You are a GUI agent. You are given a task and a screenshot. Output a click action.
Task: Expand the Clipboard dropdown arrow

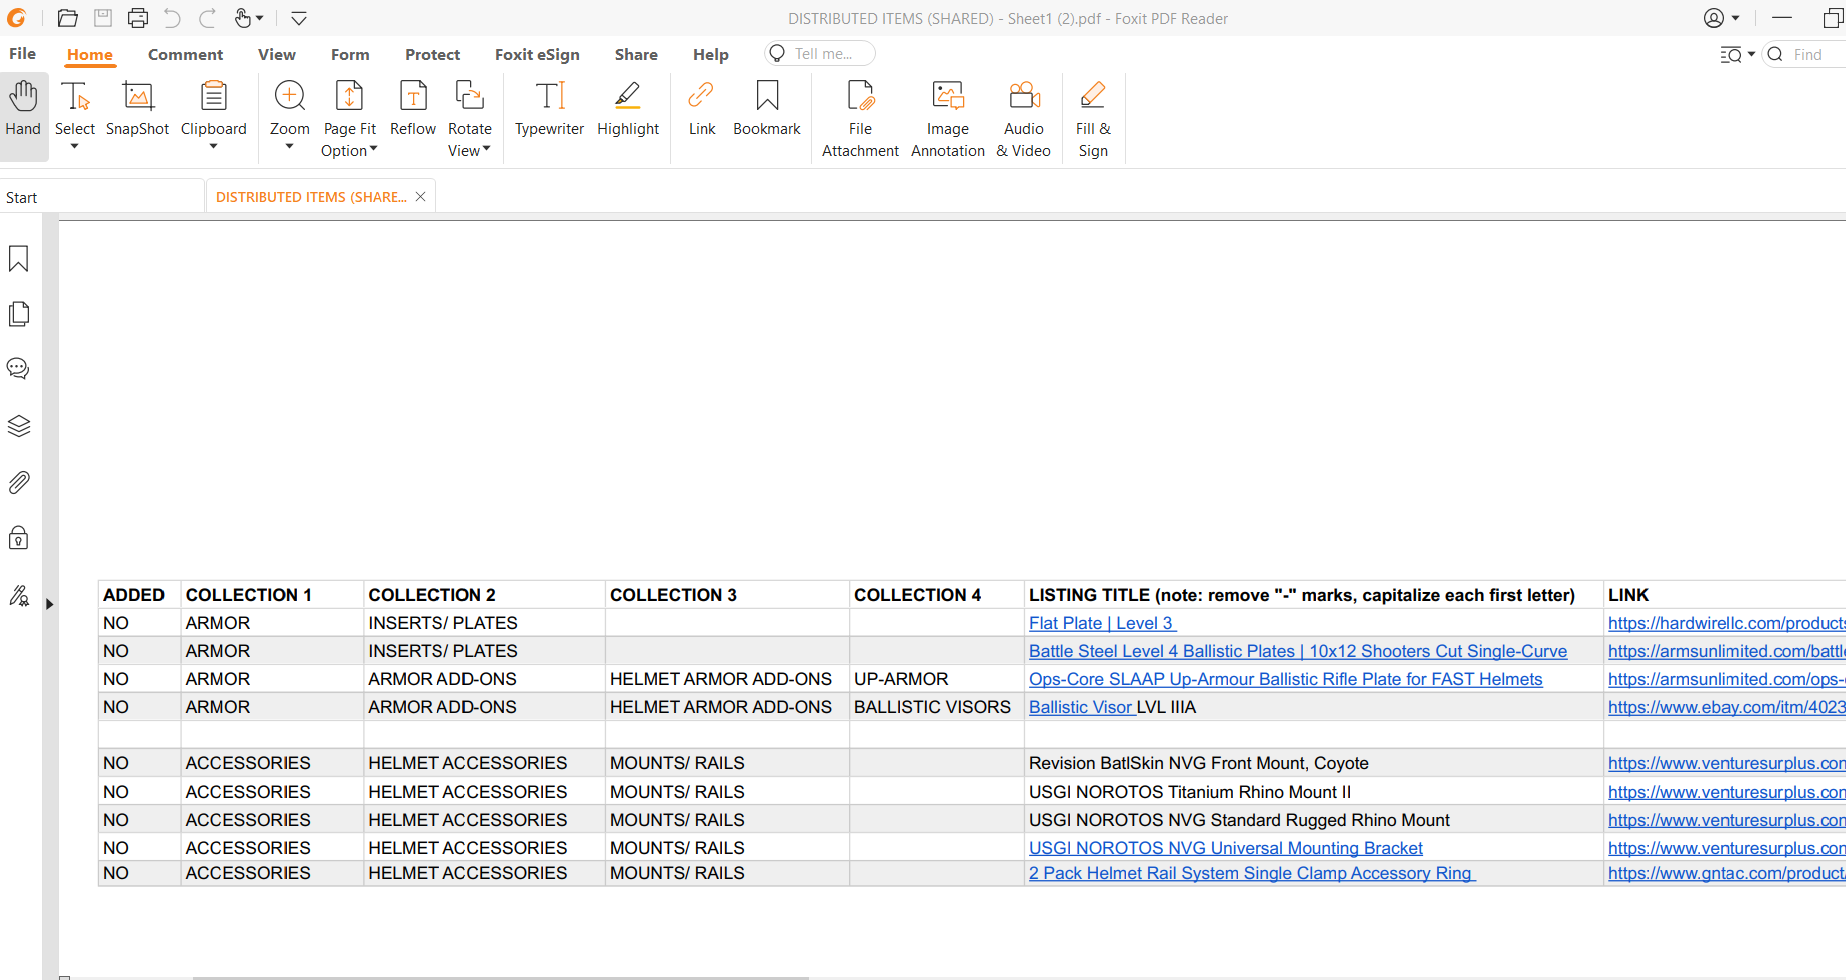[x=213, y=147]
